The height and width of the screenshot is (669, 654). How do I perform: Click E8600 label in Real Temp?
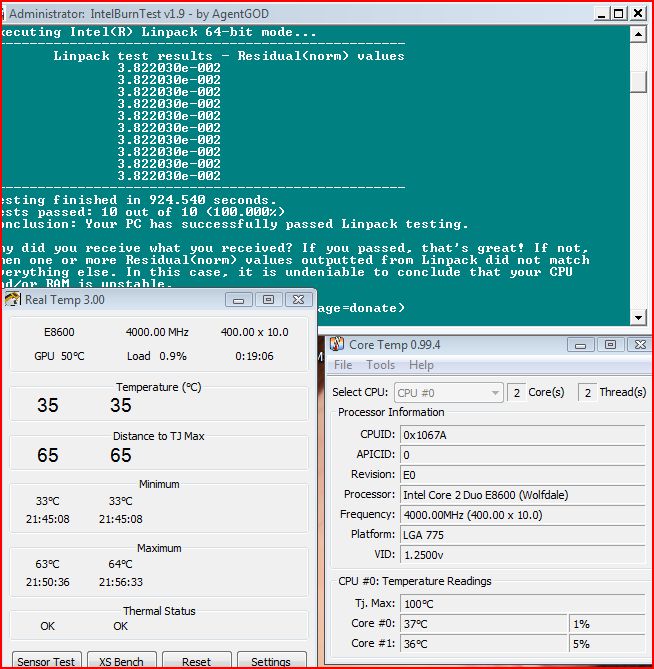coord(59,332)
